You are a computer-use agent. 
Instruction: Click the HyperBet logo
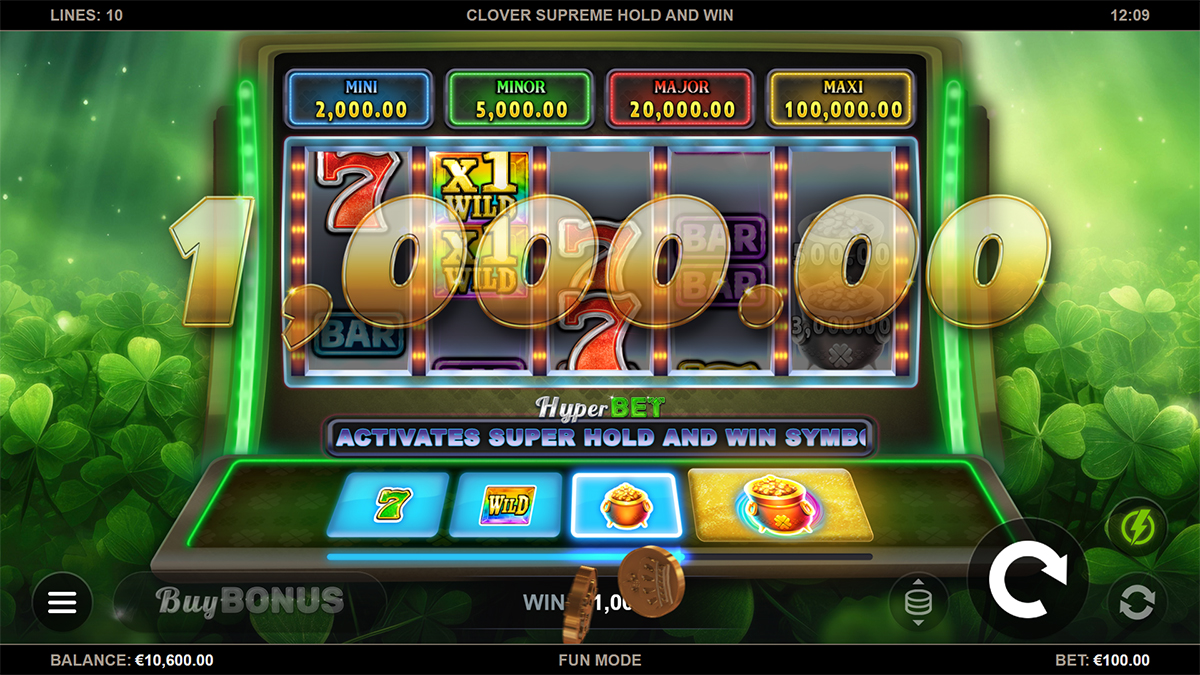600,407
